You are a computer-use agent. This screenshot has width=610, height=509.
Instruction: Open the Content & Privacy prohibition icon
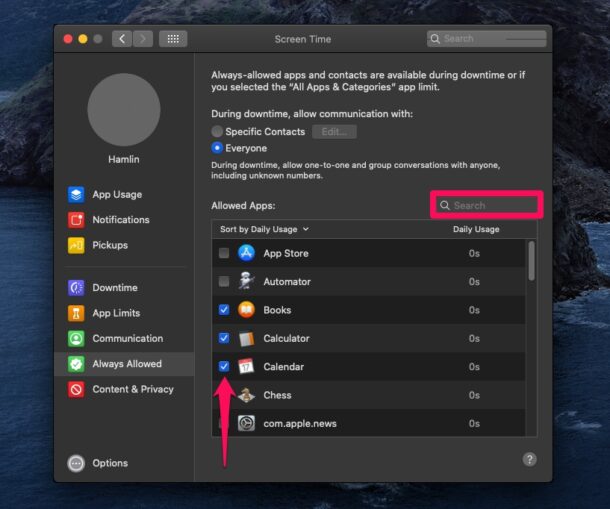(x=76, y=389)
